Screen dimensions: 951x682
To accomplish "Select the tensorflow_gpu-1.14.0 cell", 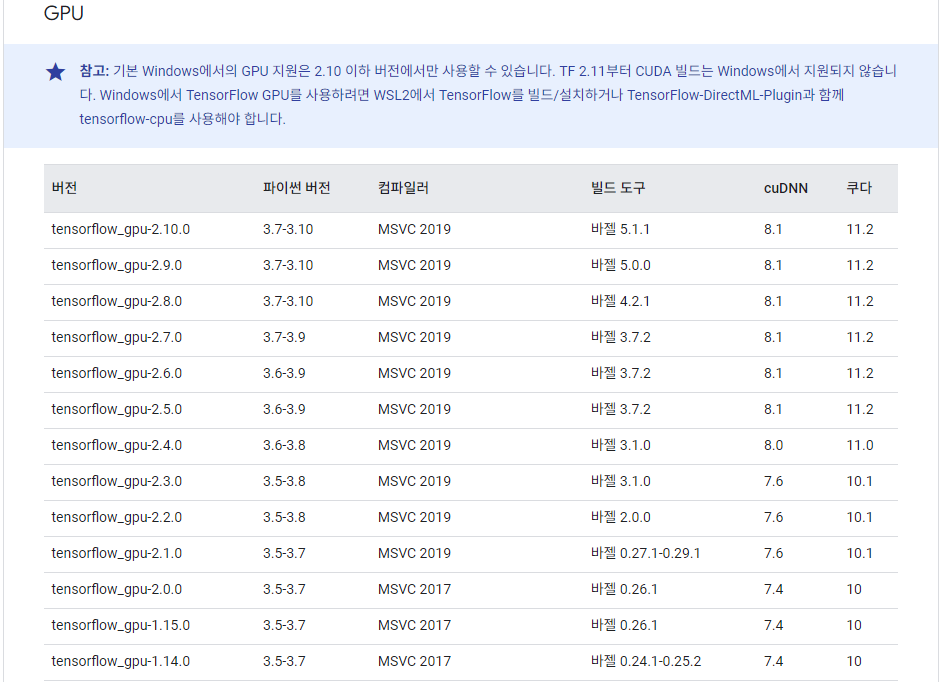I will tap(121, 661).
